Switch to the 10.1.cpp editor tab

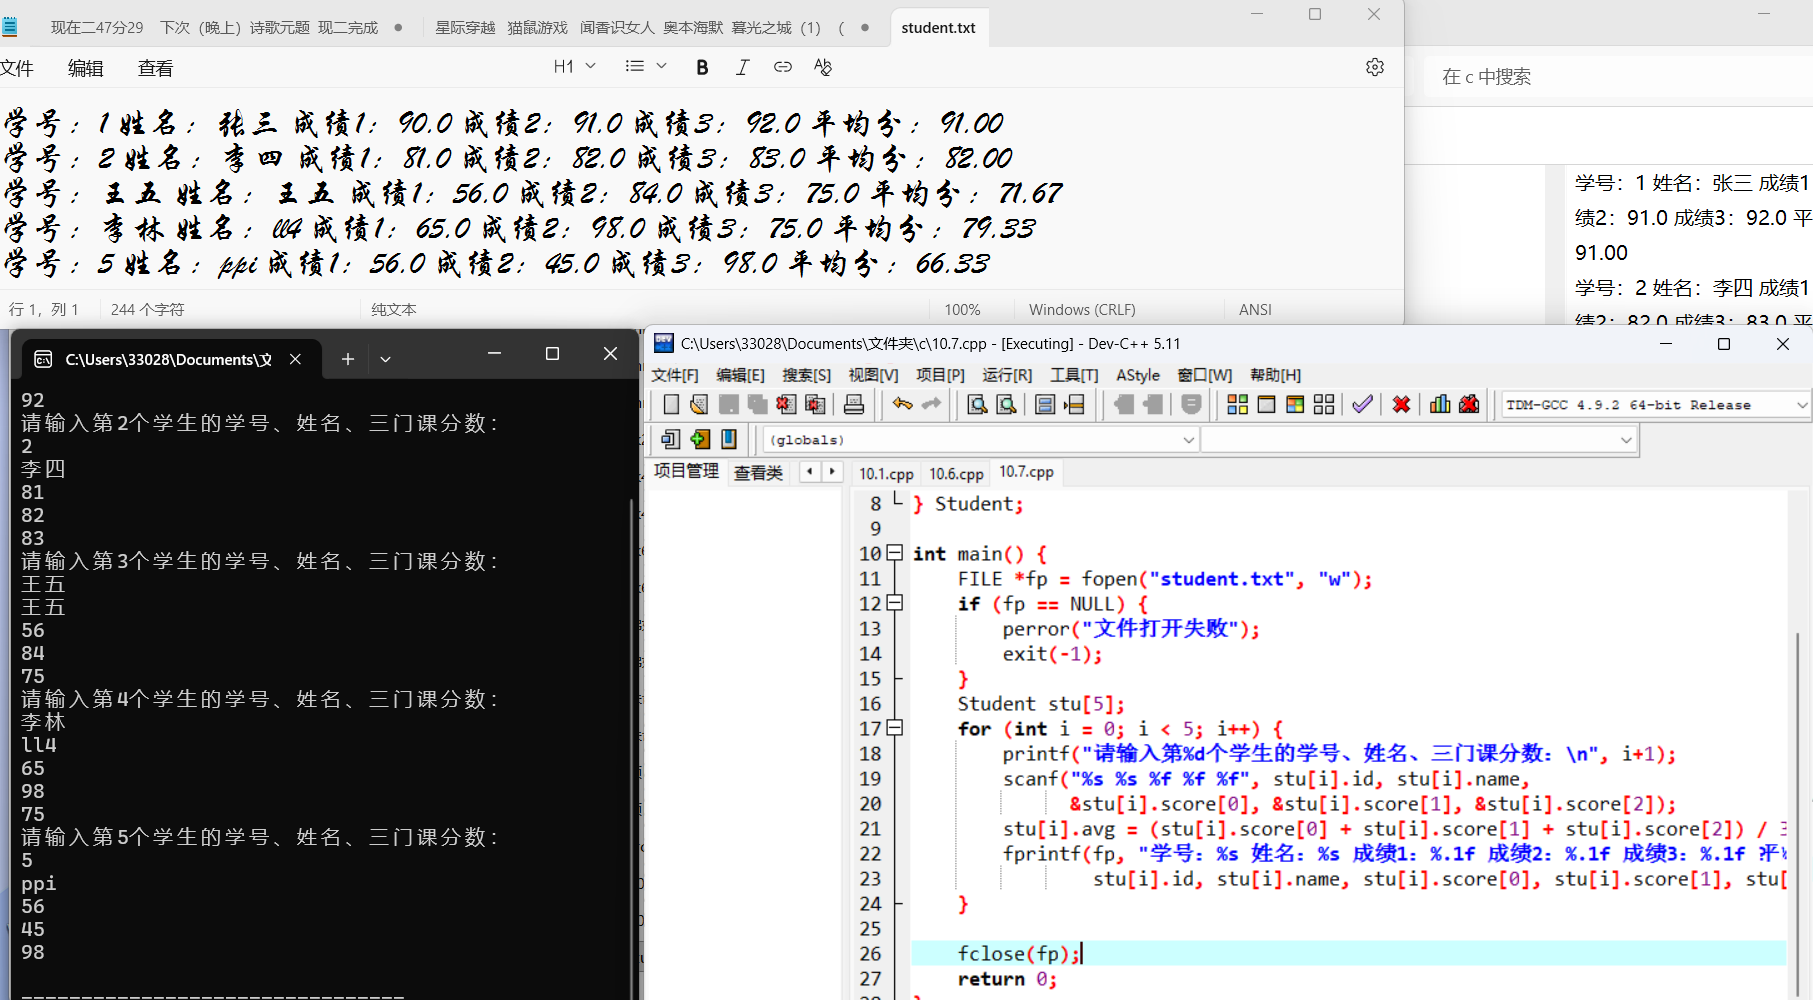886,473
